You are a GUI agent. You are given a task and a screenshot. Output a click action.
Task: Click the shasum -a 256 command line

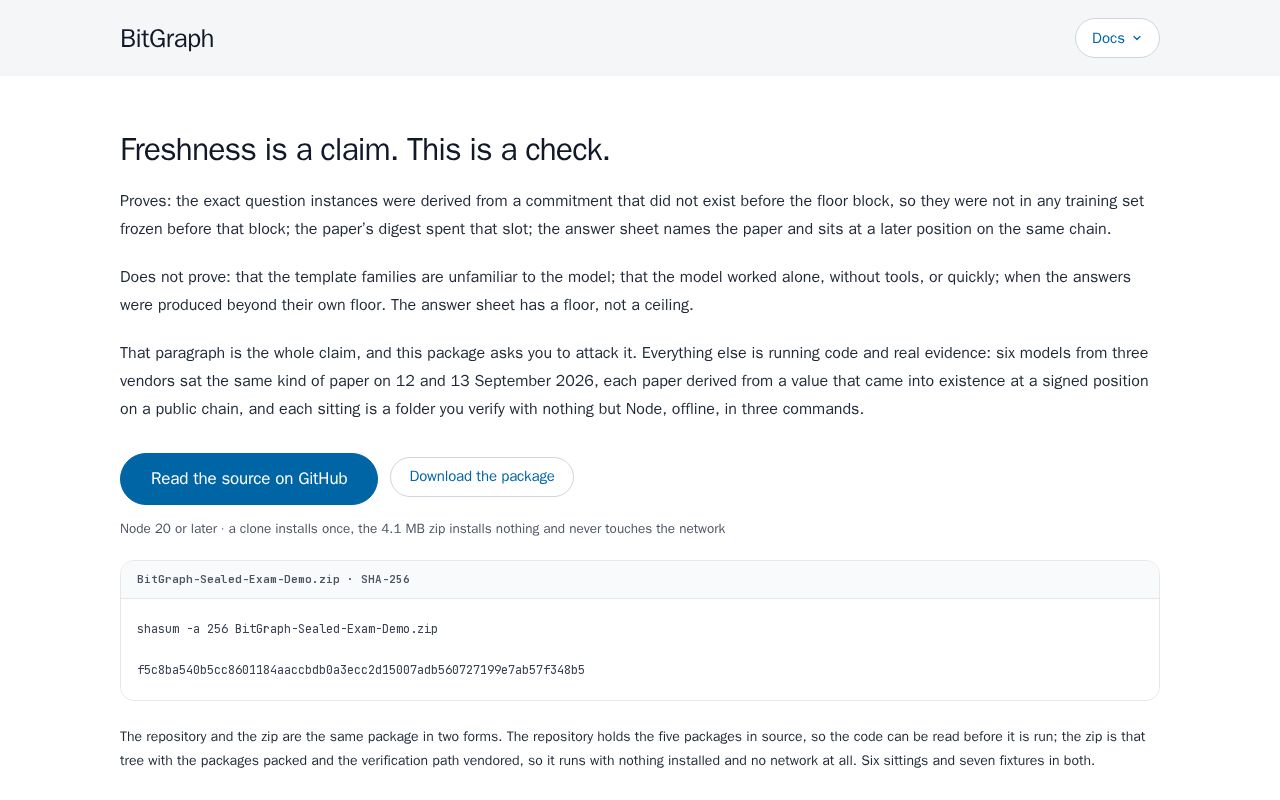point(287,629)
